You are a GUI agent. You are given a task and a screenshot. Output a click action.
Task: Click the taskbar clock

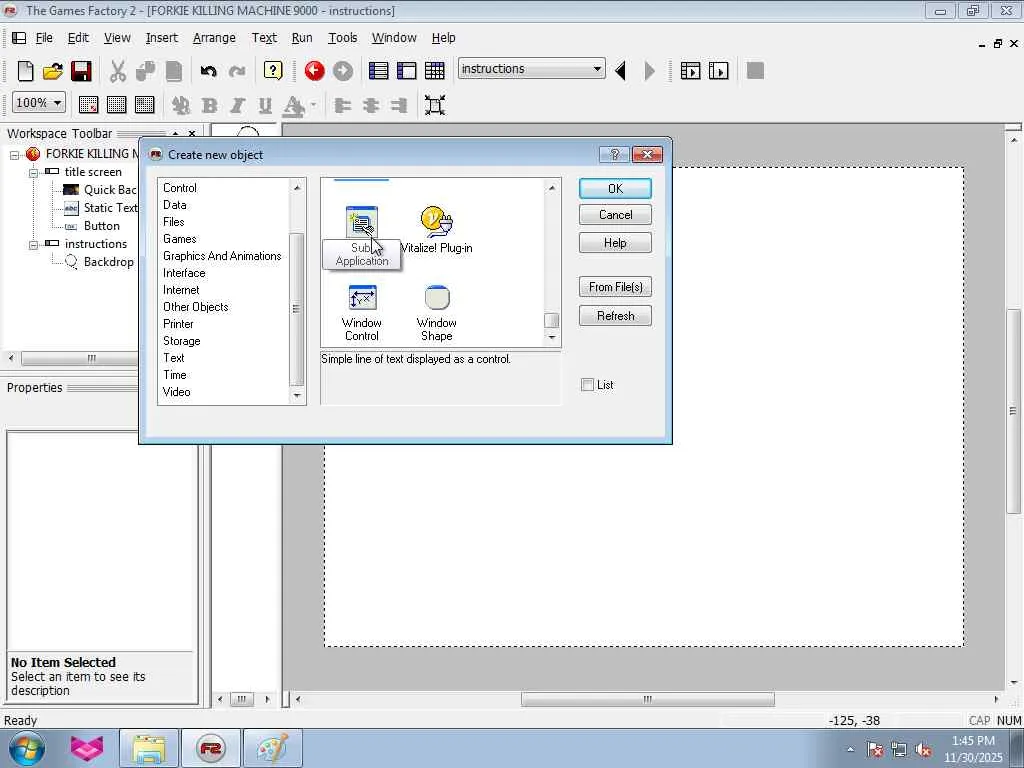click(973, 749)
